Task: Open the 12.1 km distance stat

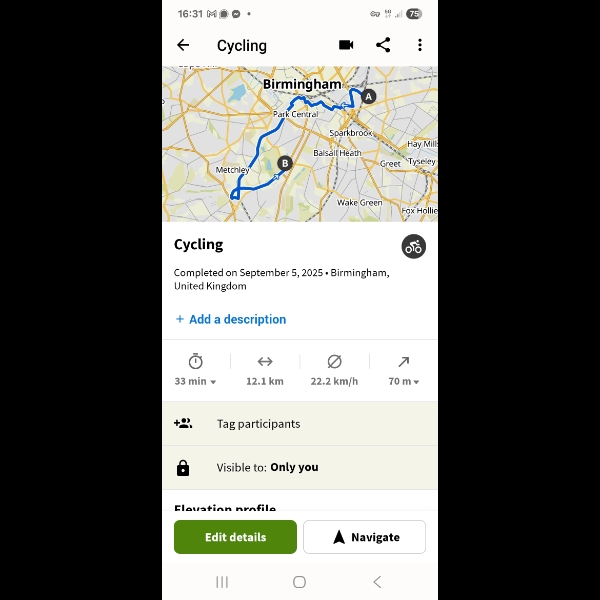Action: (265, 370)
